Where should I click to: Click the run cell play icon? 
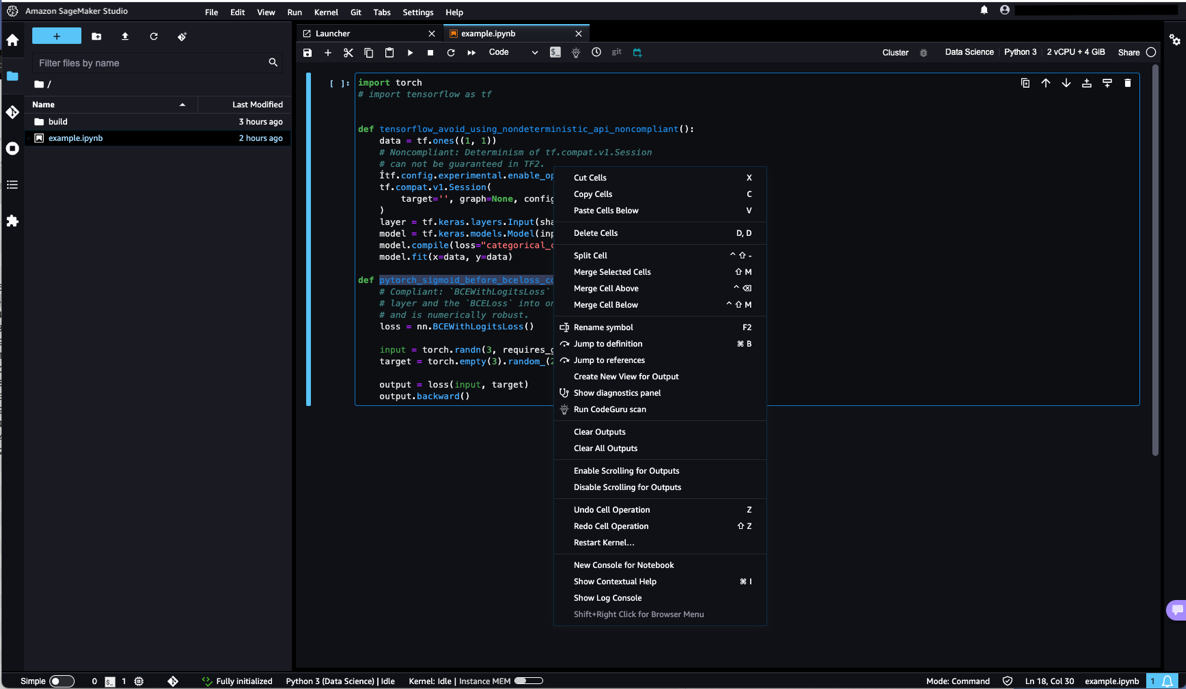(x=410, y=53)
